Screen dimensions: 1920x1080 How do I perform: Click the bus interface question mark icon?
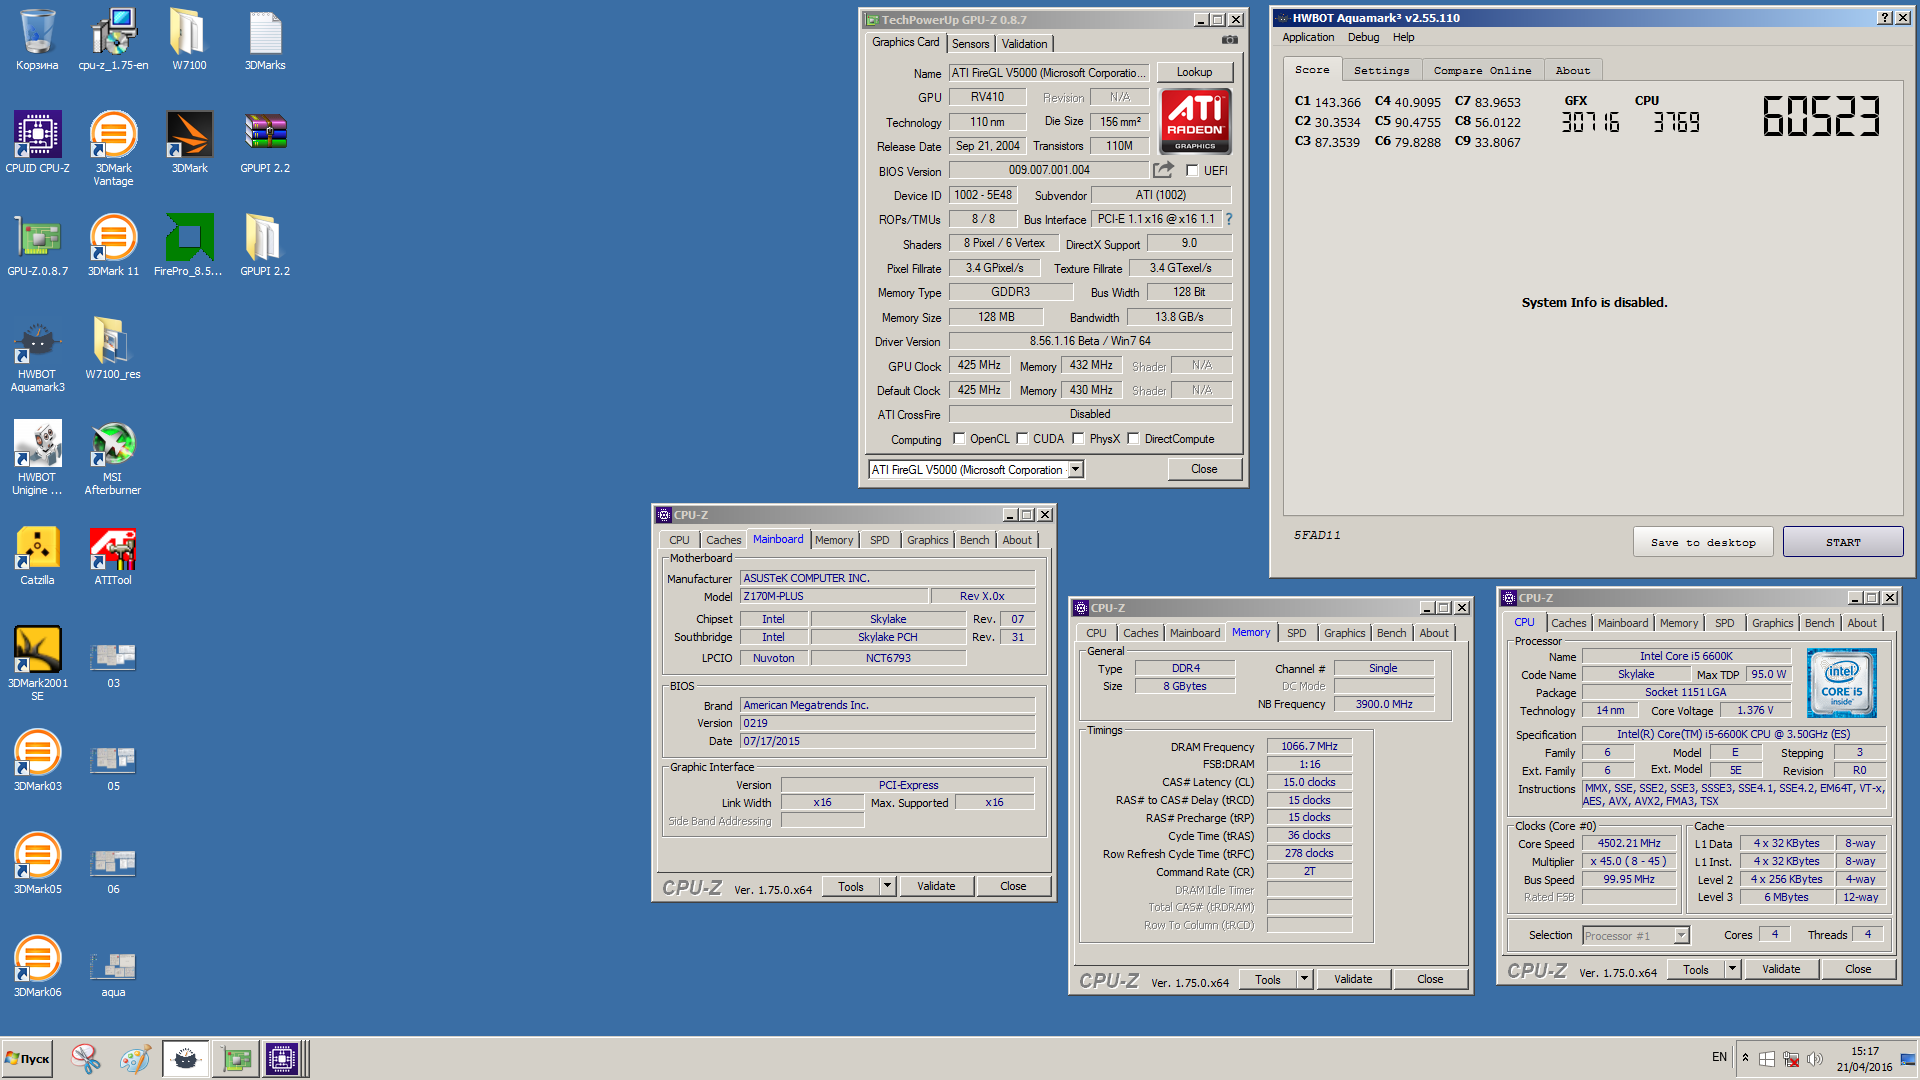point(1229,219)
